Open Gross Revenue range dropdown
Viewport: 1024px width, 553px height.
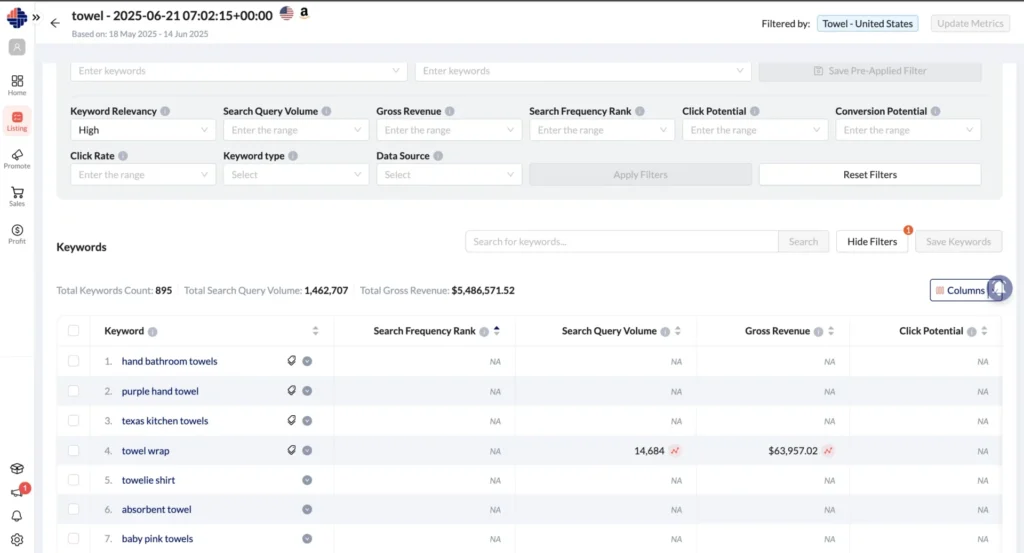tap(449, 130)
